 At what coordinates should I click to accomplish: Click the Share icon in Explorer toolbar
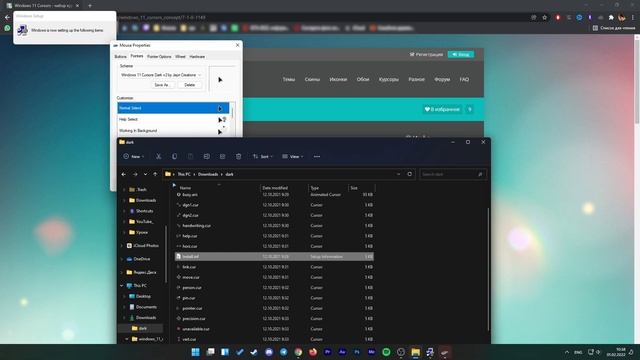[x=222, y=156]
